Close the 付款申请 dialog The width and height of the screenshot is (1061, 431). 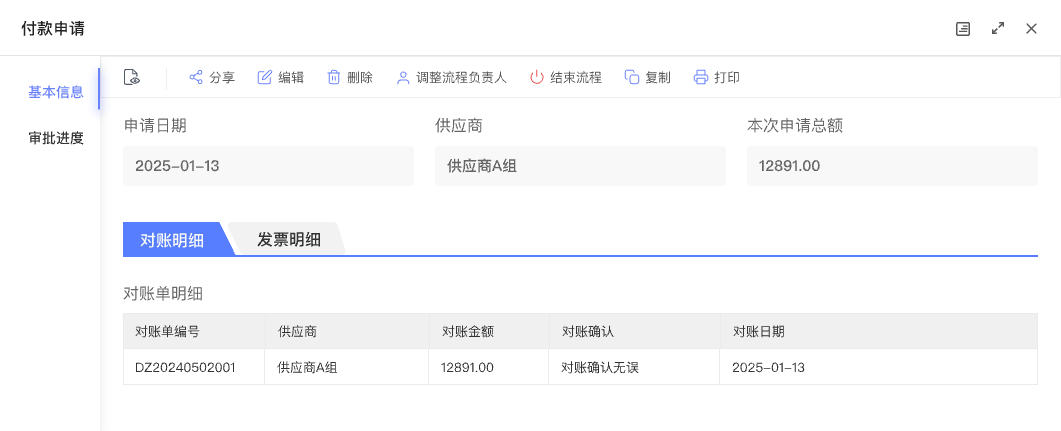[x=1031, y=29]
